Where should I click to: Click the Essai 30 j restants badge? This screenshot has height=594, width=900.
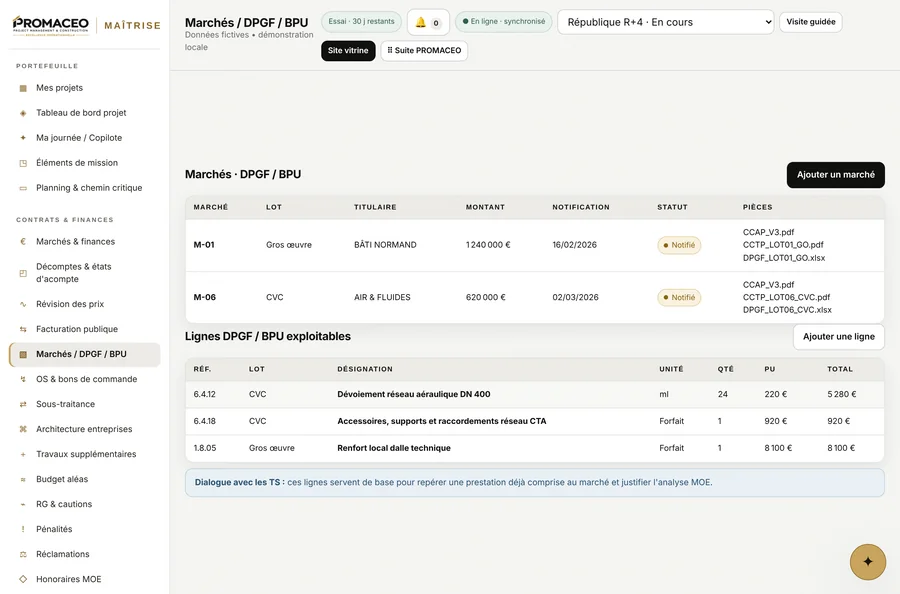[361, 22]
